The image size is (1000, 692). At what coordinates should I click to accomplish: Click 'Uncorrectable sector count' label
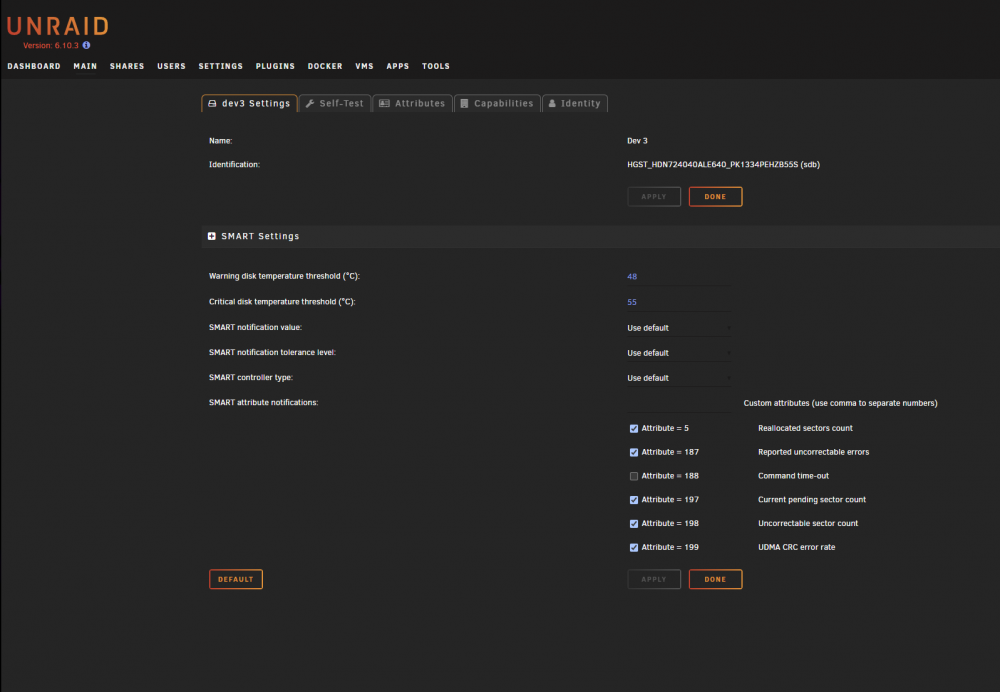[x=808, y=523]
